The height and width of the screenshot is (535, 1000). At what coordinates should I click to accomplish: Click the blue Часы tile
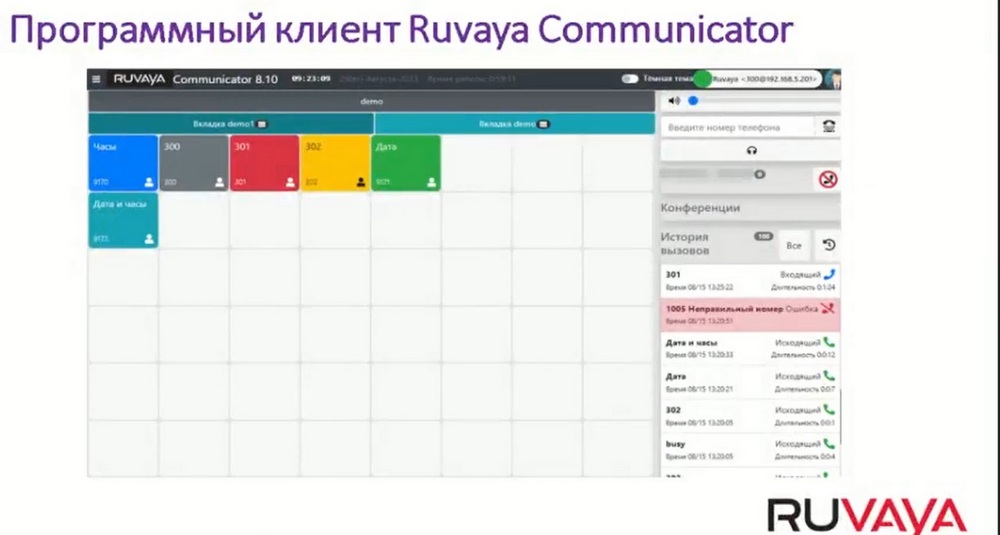[123, 163]
